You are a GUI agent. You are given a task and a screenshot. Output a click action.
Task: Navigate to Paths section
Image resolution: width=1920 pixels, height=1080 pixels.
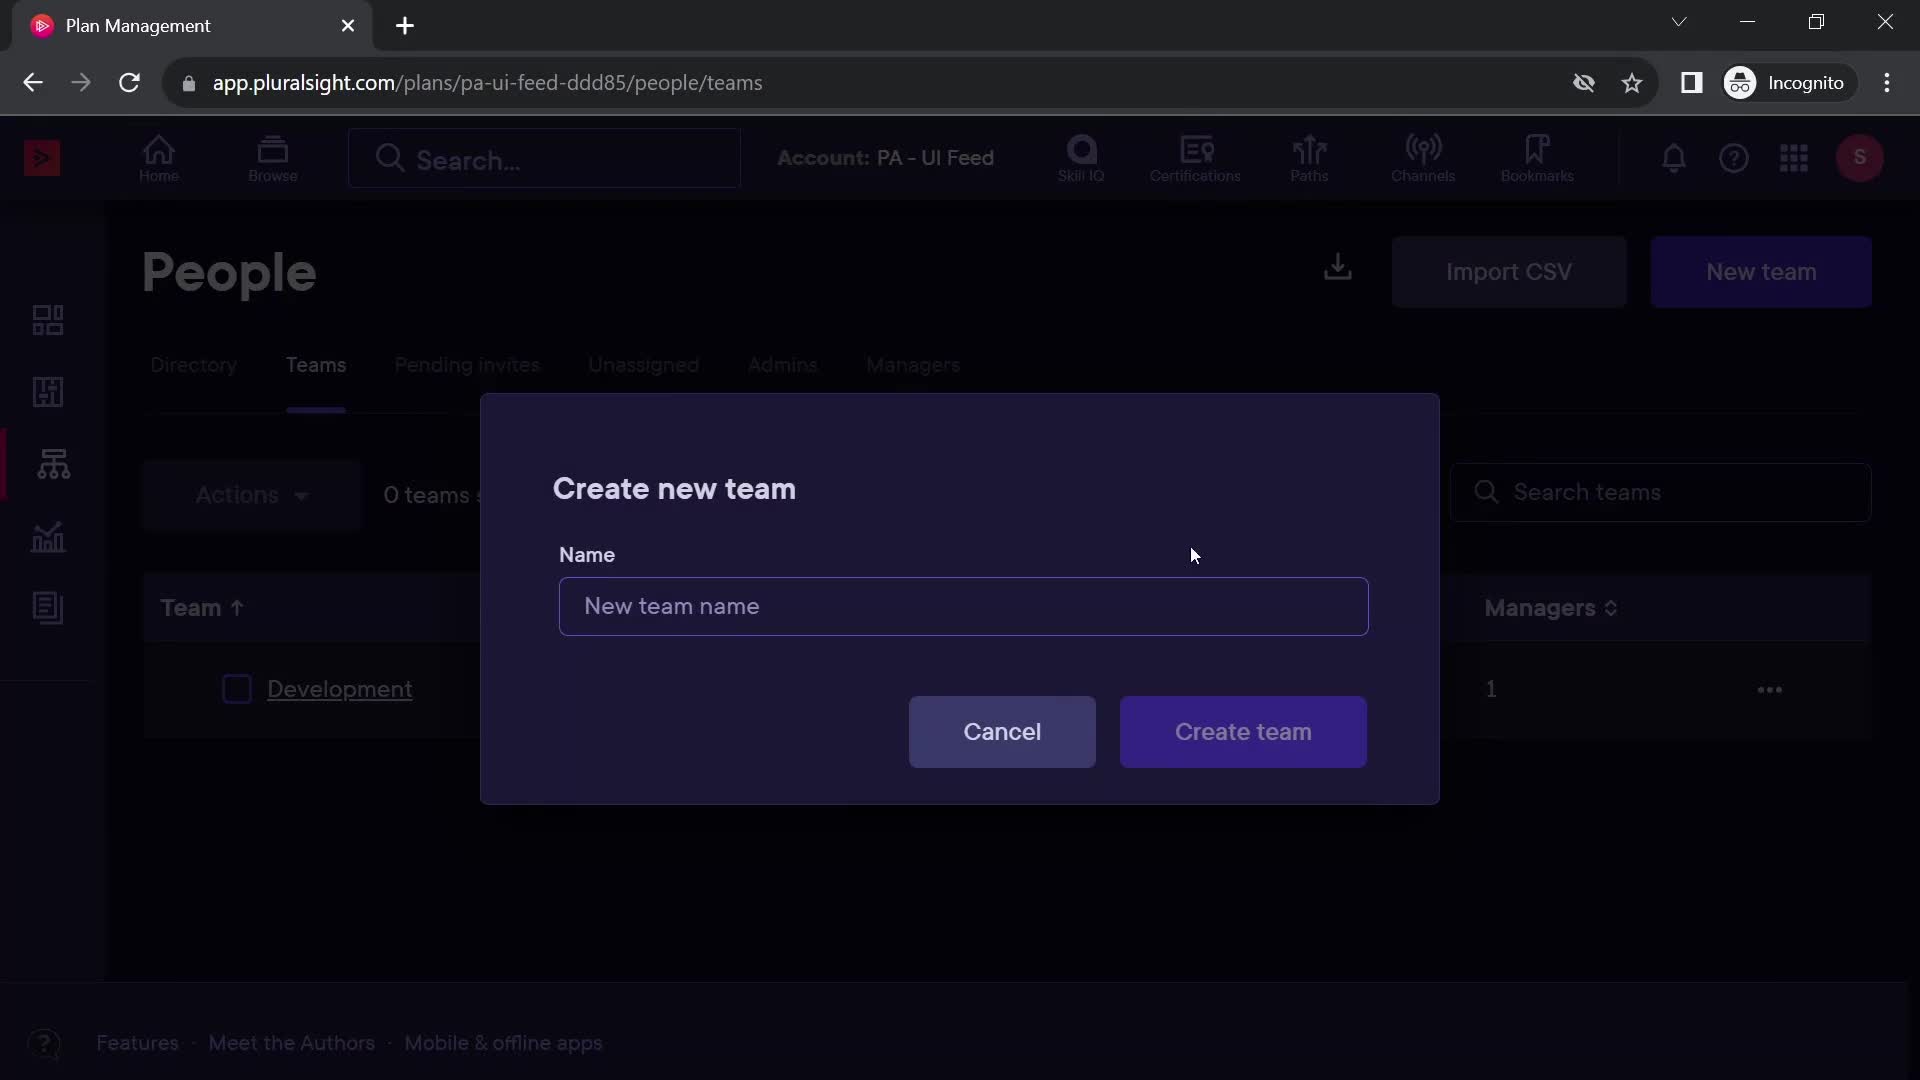1311,157
